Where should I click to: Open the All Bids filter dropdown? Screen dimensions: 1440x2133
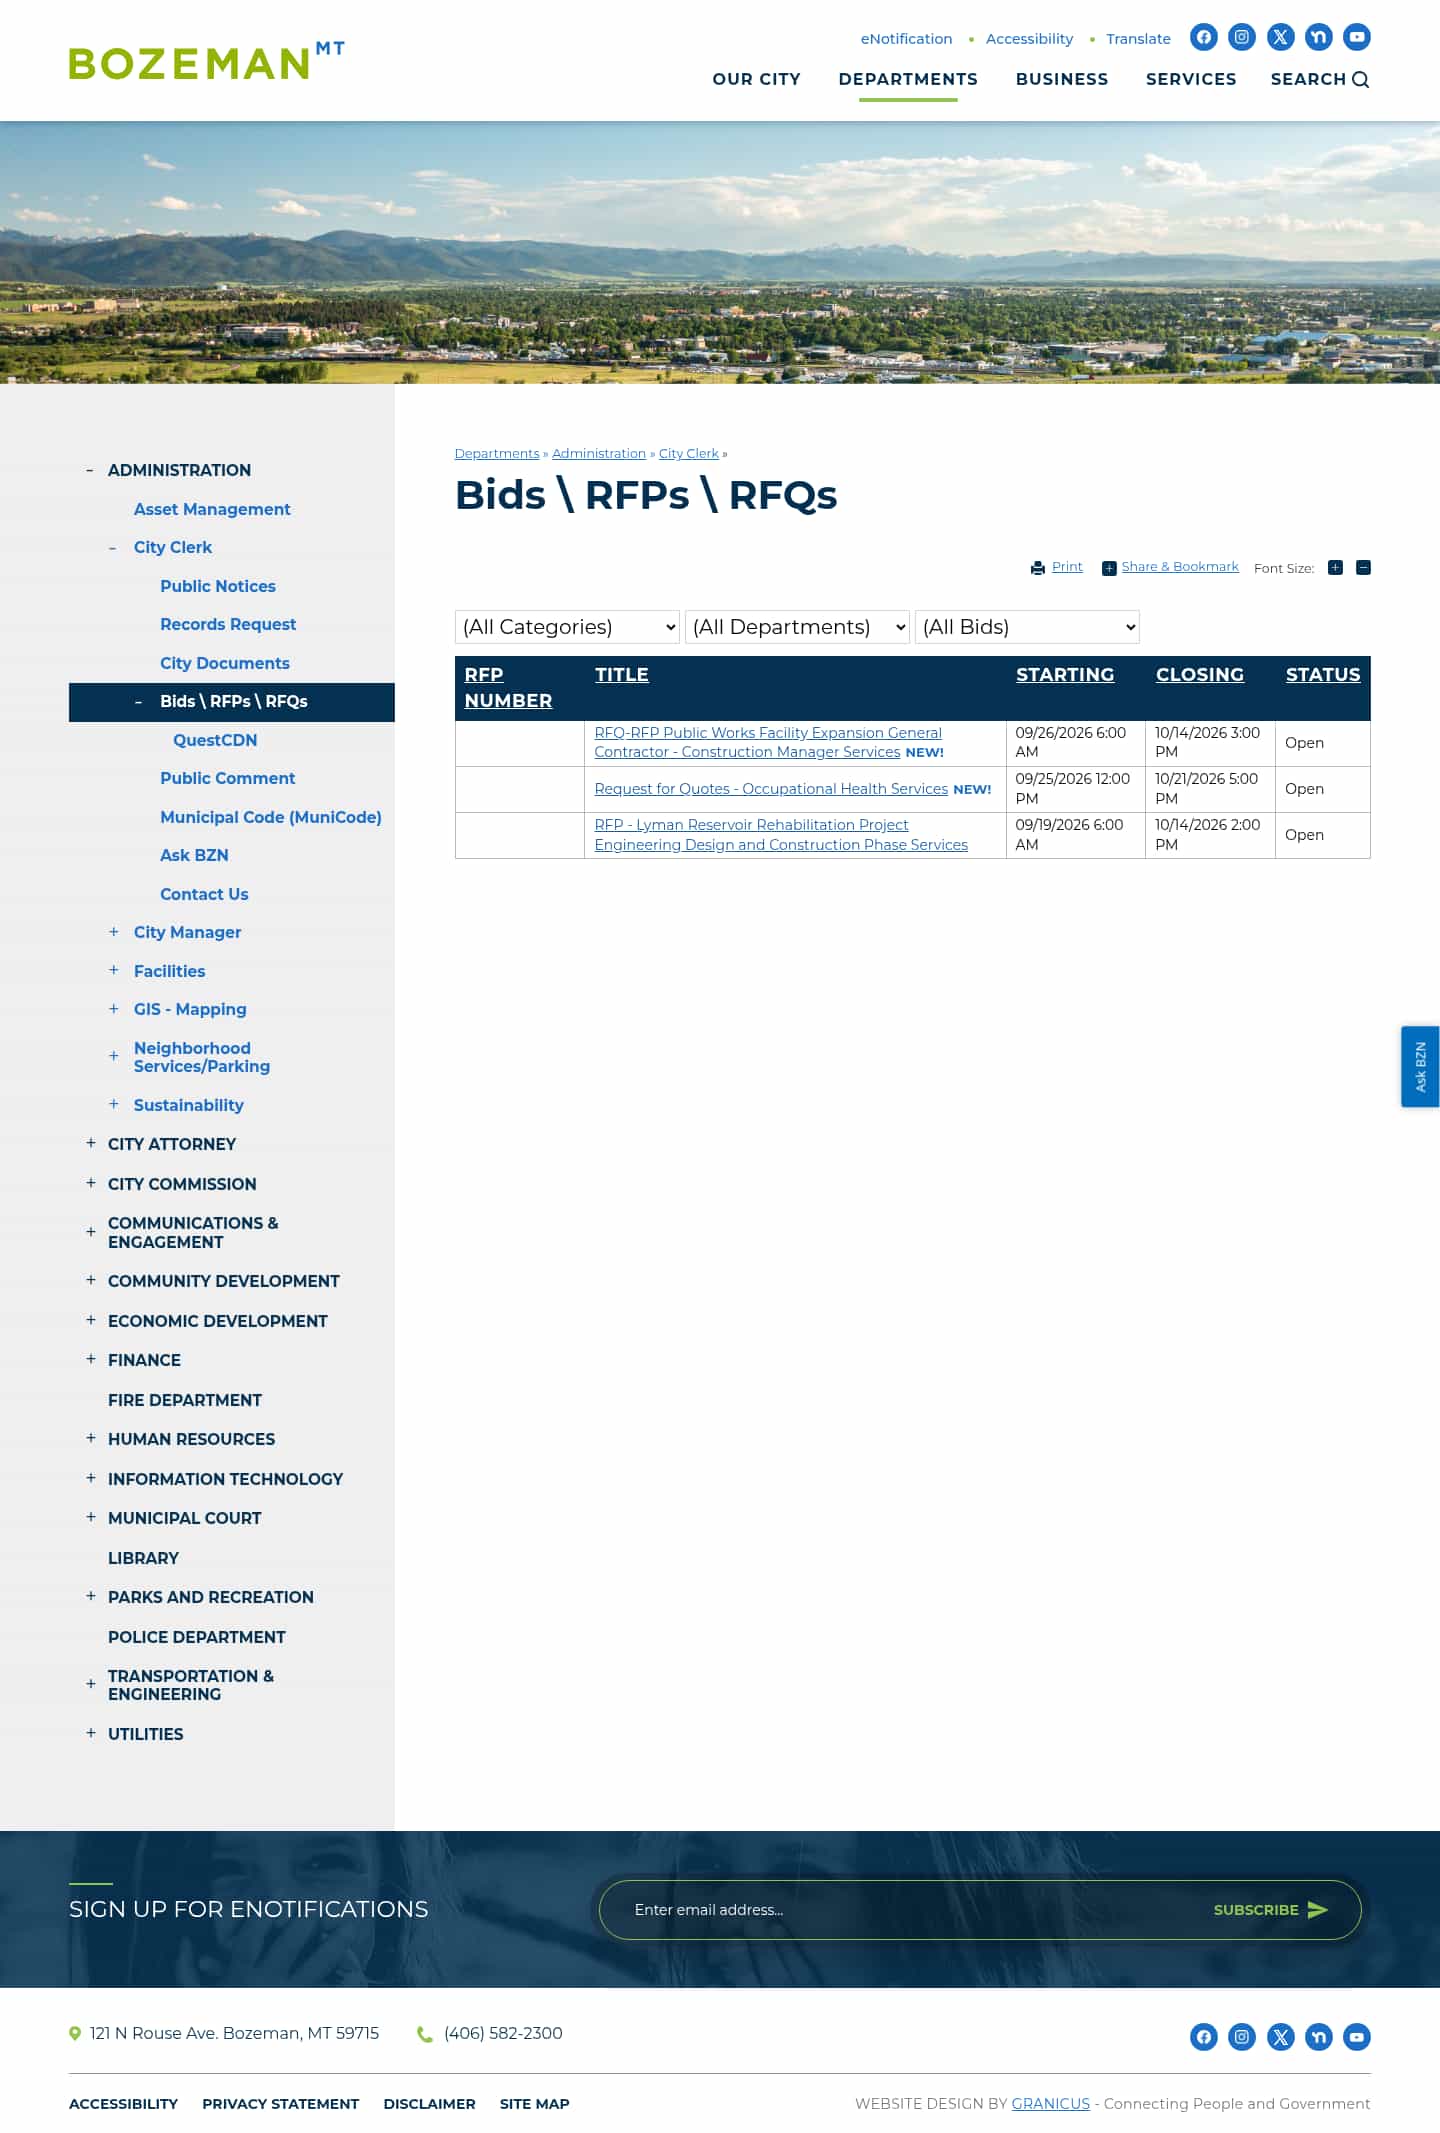(1027, 627)
